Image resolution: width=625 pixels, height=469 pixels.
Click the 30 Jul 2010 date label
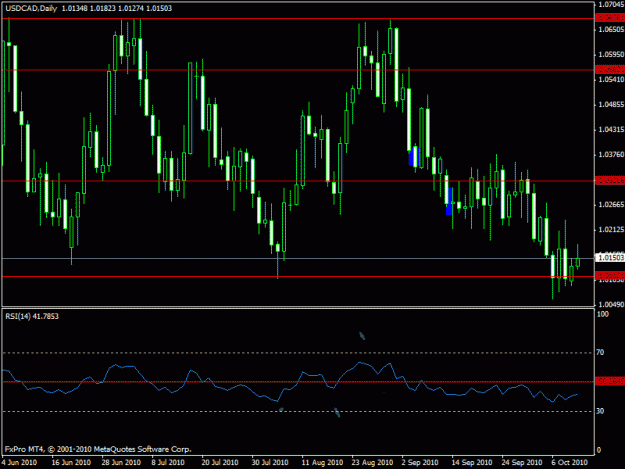pos(270,463)
